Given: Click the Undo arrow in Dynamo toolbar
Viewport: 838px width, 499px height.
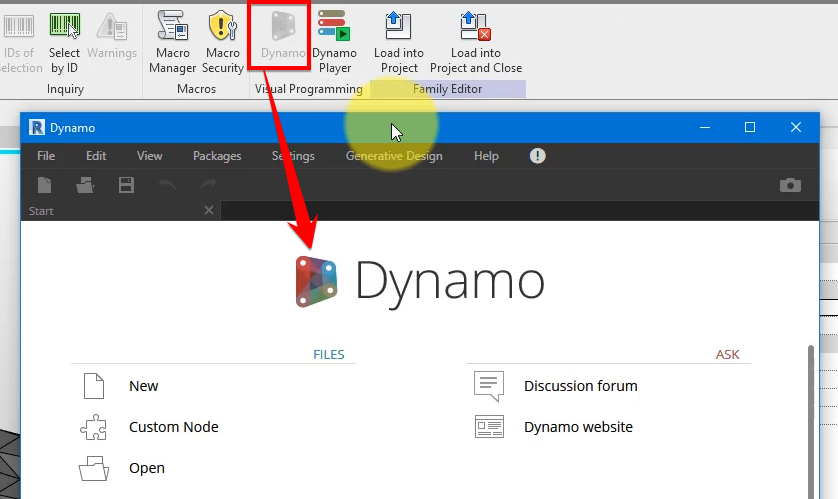Looking at the screenshot, I should [x=167, y=185].
